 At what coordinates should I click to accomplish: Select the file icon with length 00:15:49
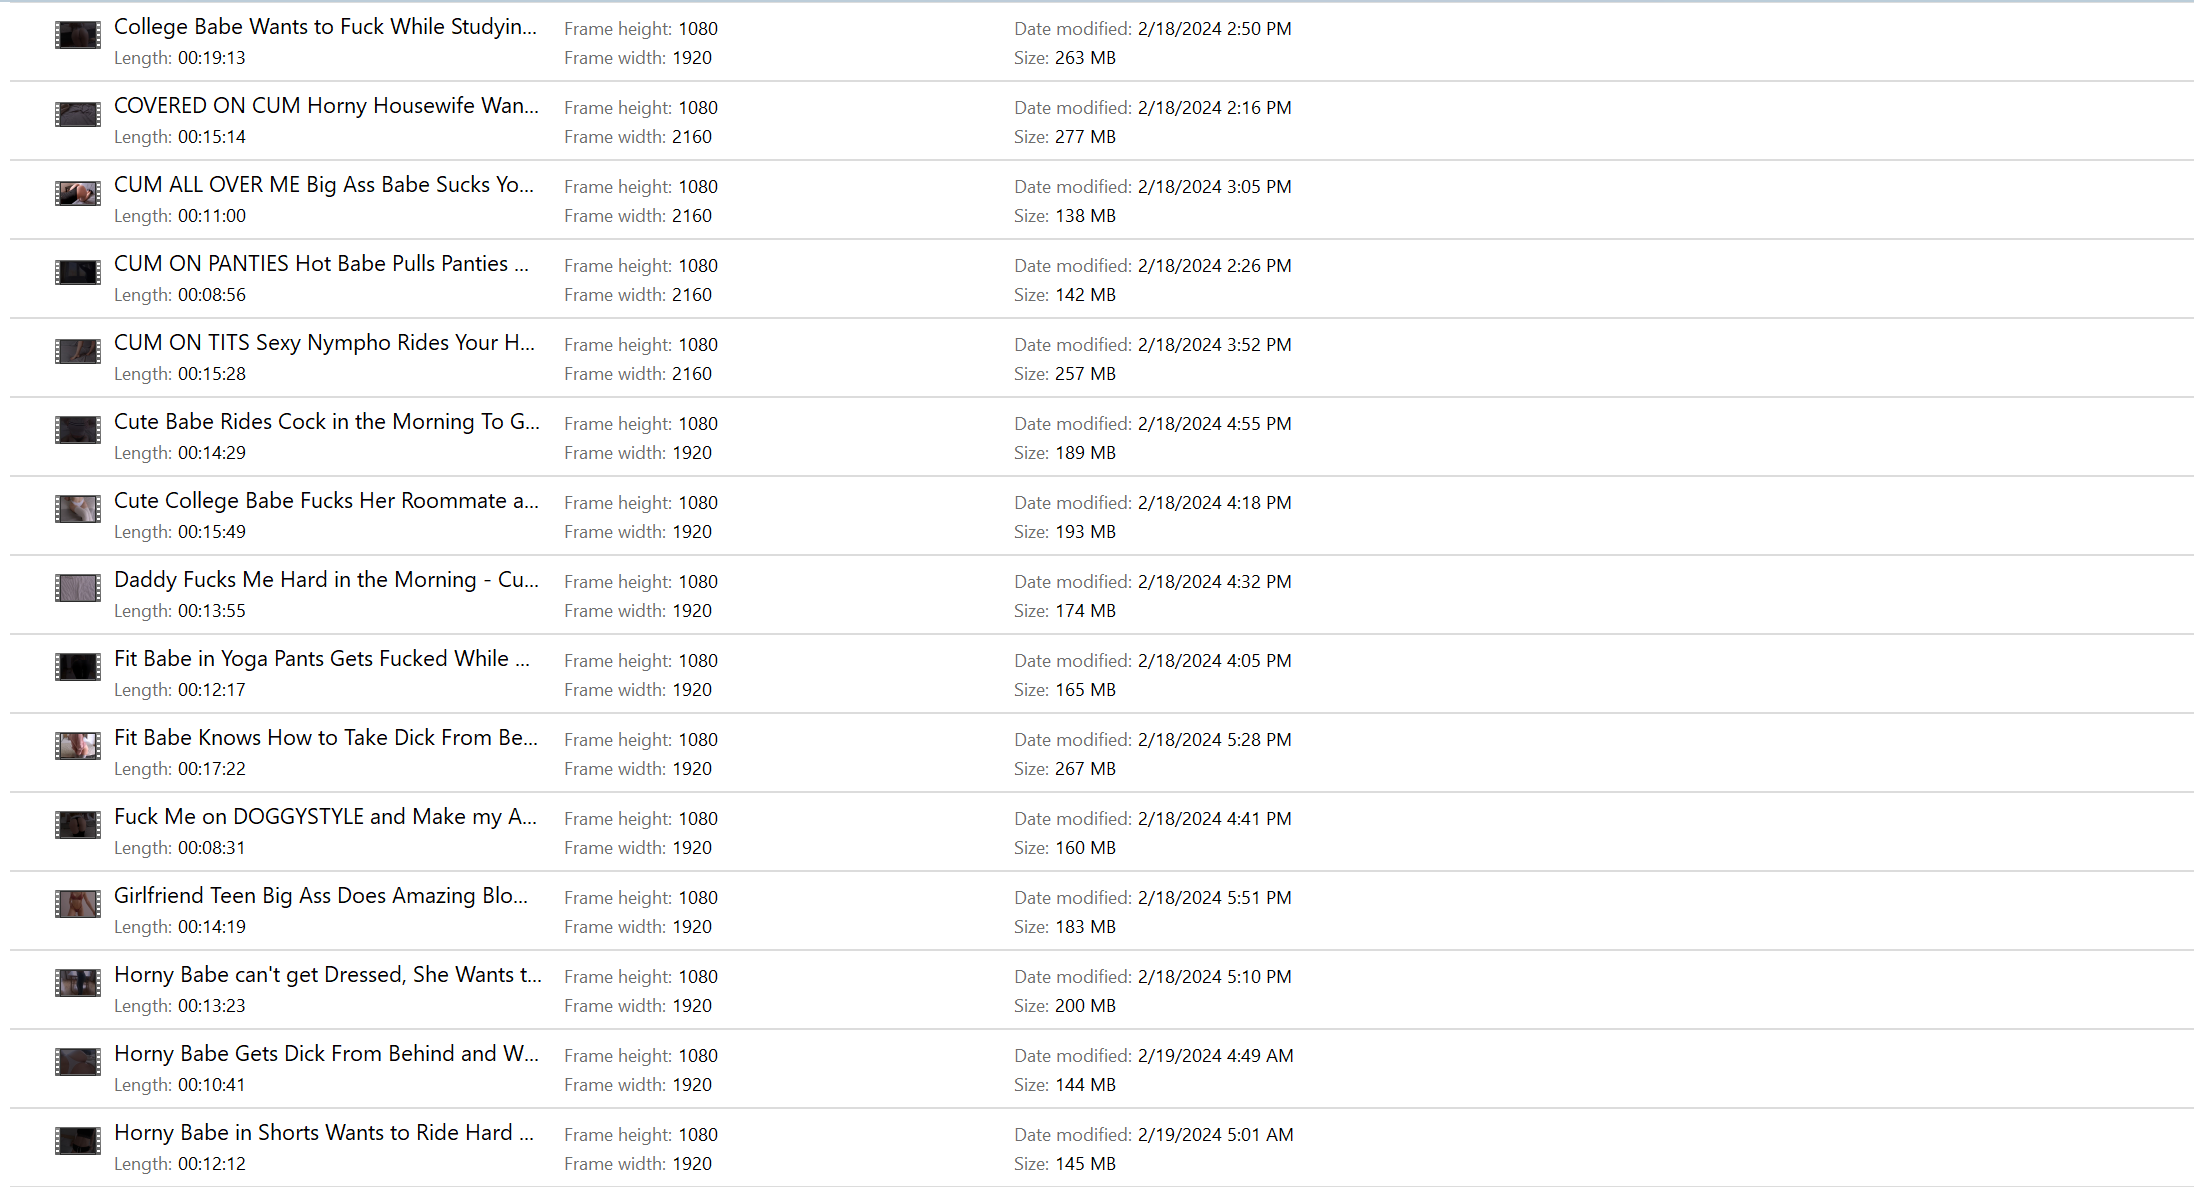click(77, 509)
